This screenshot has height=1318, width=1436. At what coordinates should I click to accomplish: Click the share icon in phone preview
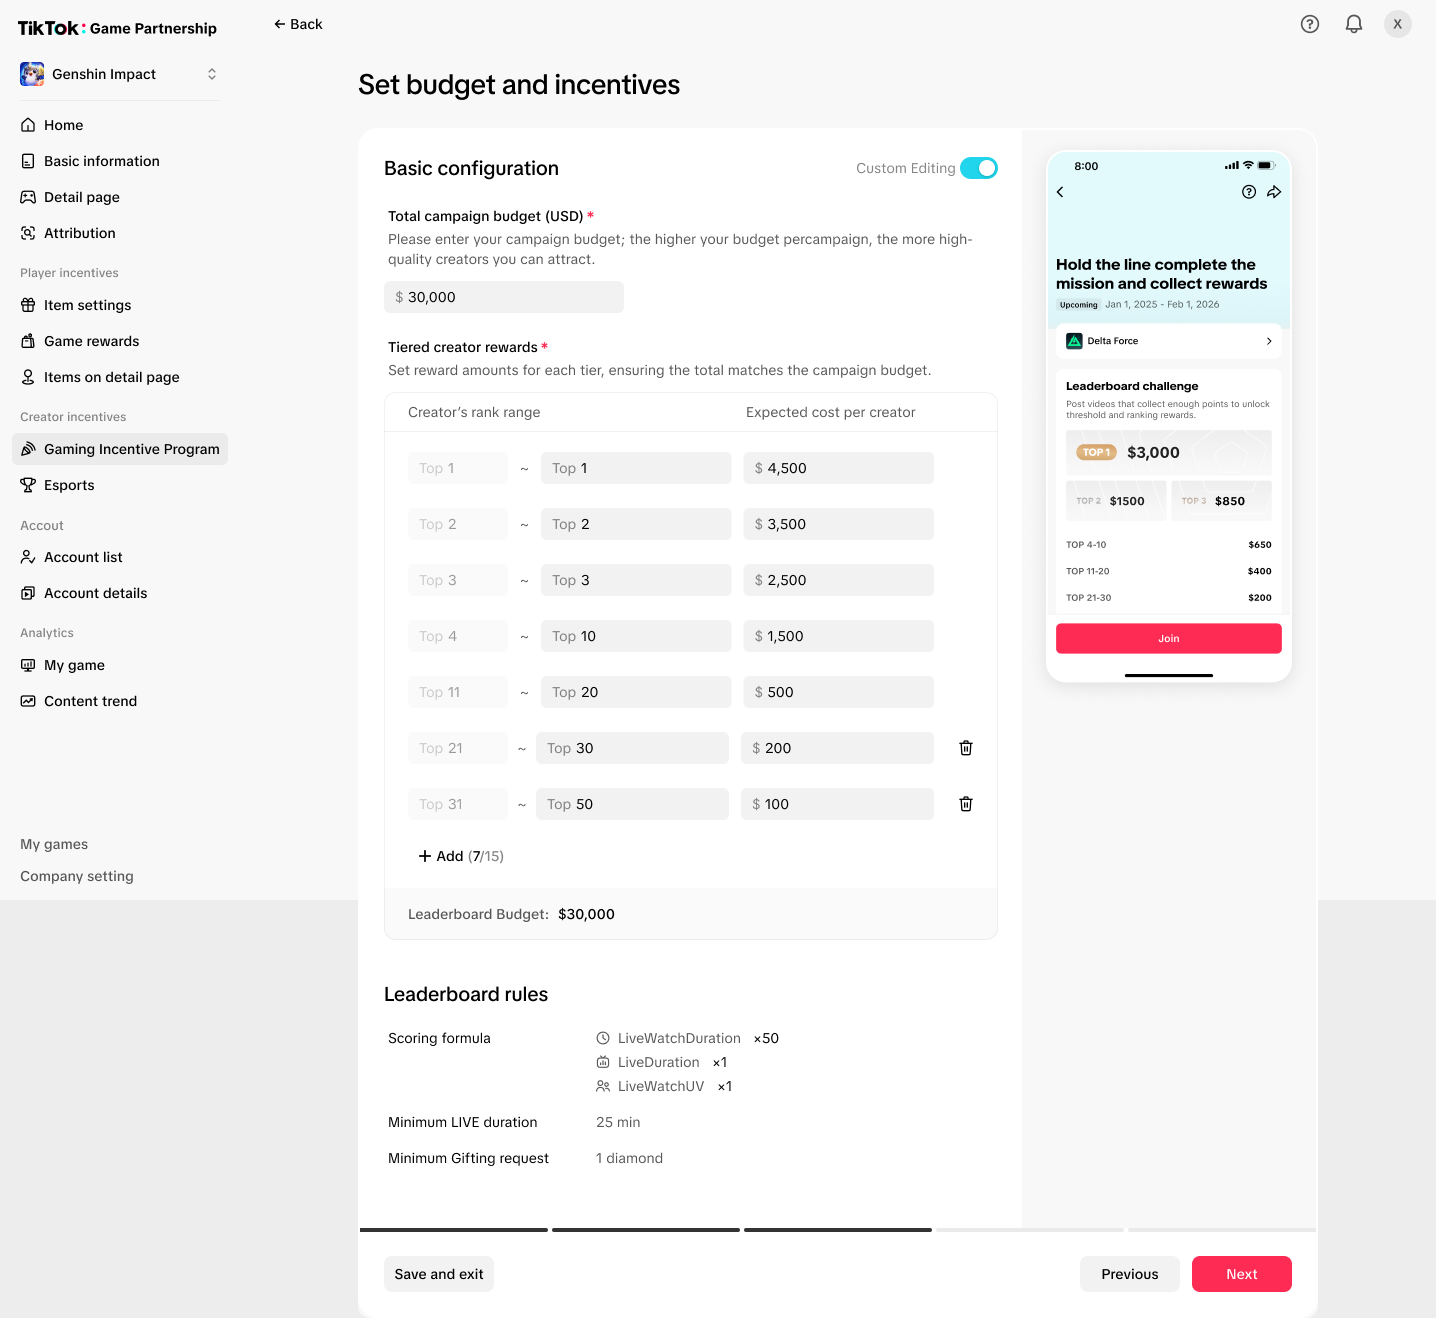pos(1274,192)
